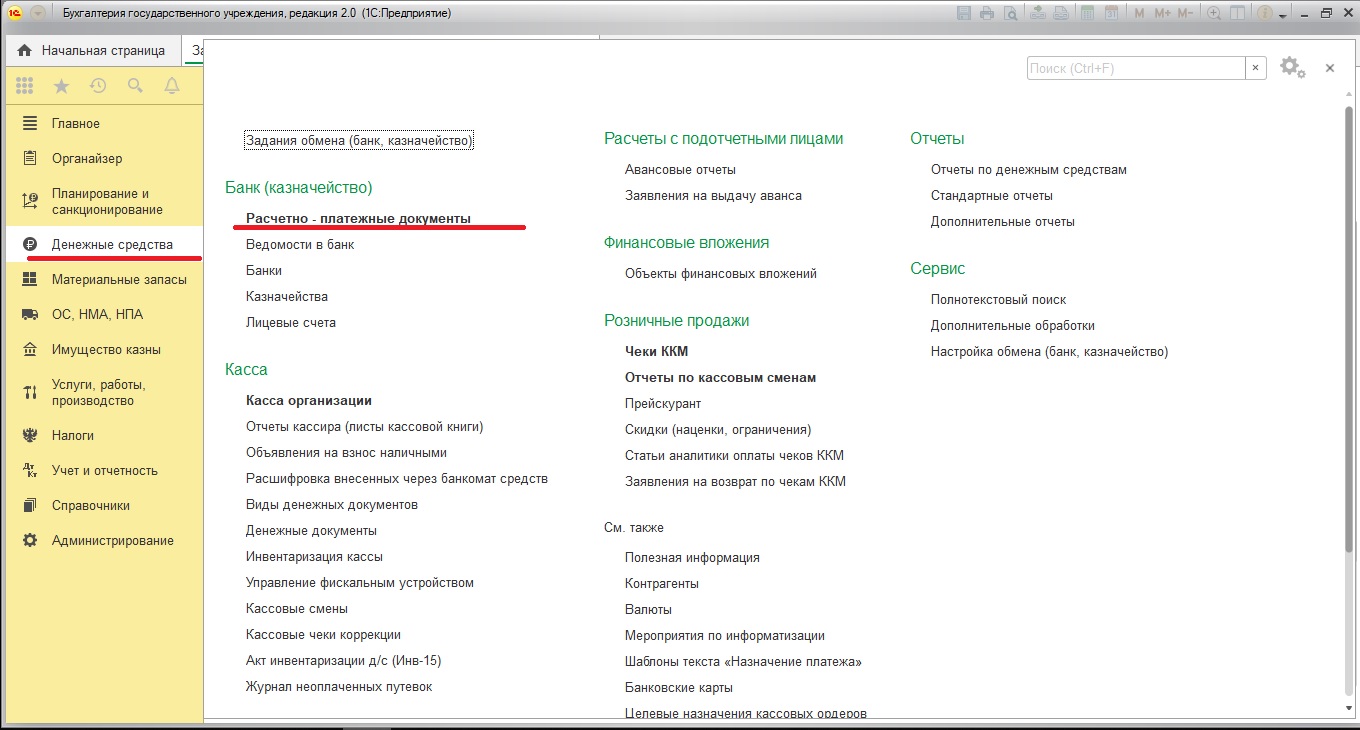Open Казначейства link
The width and height of the screenshot is (1360, 730).
[287, 296]
